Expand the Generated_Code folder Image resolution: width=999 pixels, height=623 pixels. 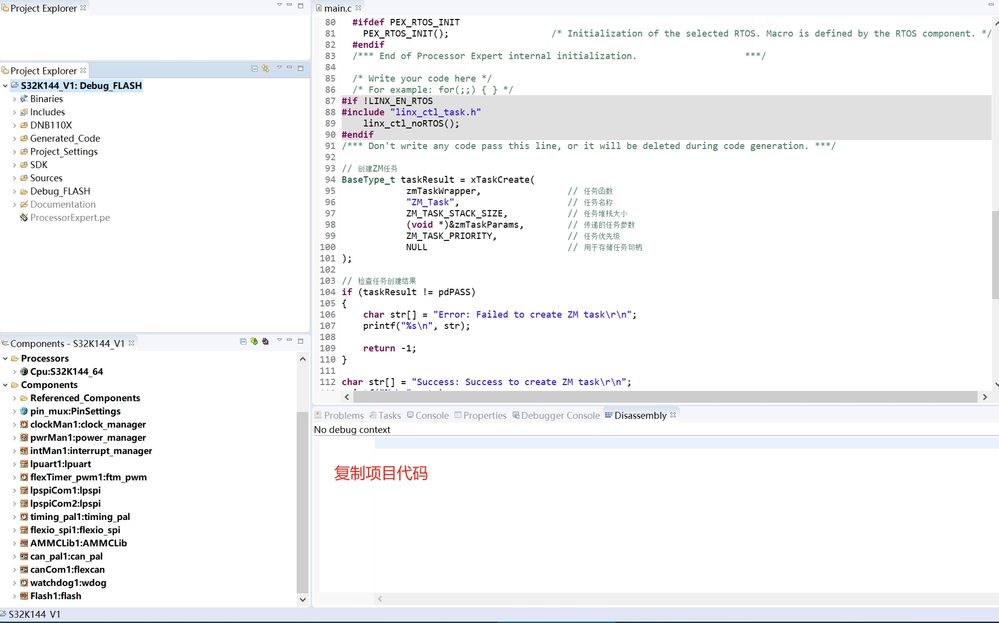pos(14,138)
